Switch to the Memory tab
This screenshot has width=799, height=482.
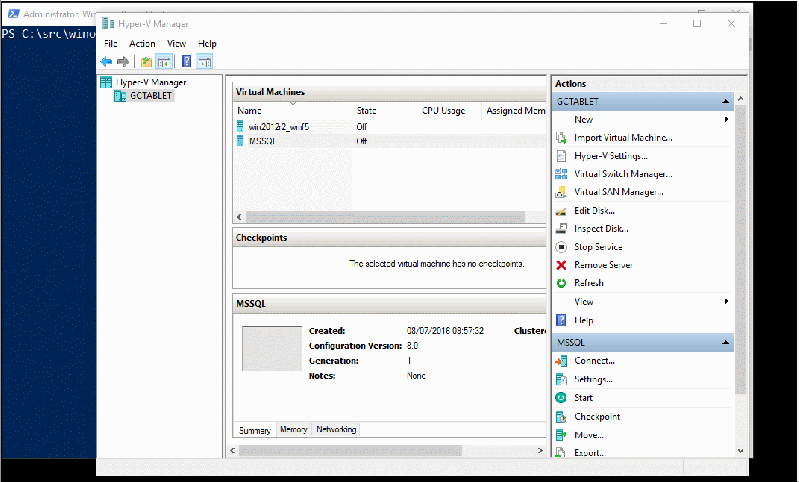[x=293, y=430]
